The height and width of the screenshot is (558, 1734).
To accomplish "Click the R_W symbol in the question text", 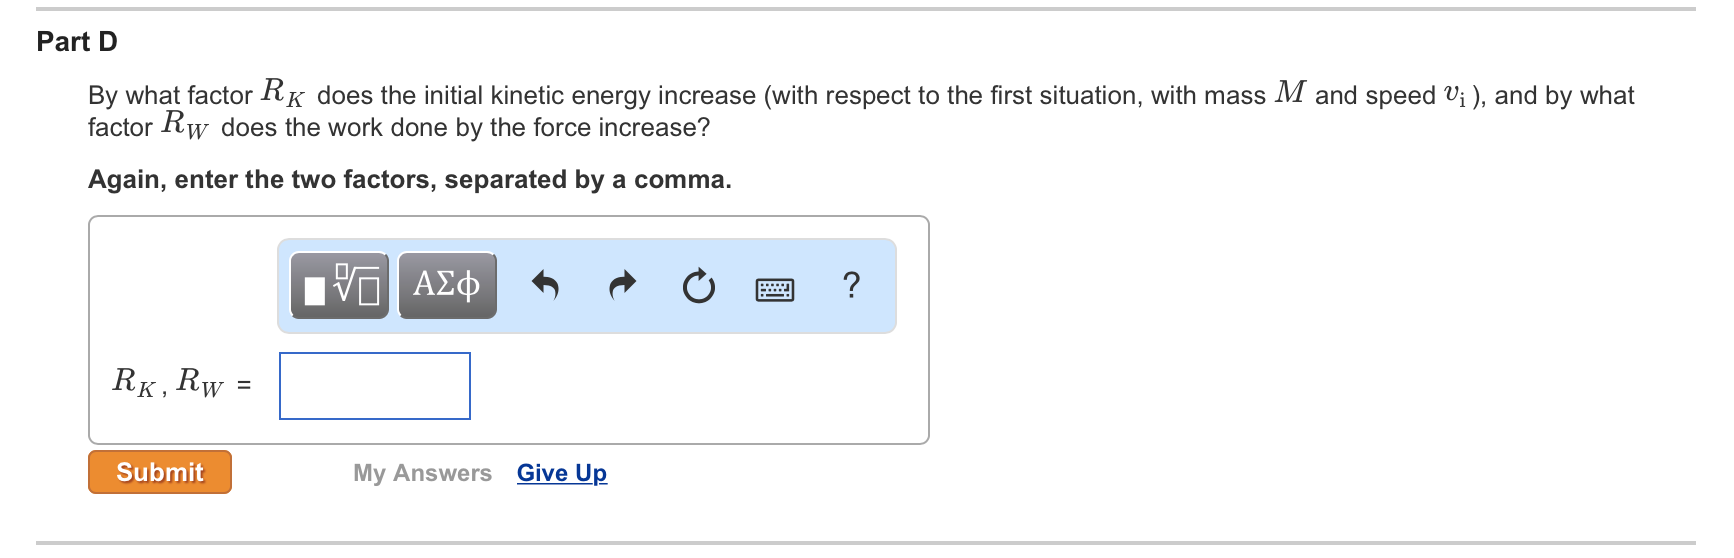I will pos(185,125).
